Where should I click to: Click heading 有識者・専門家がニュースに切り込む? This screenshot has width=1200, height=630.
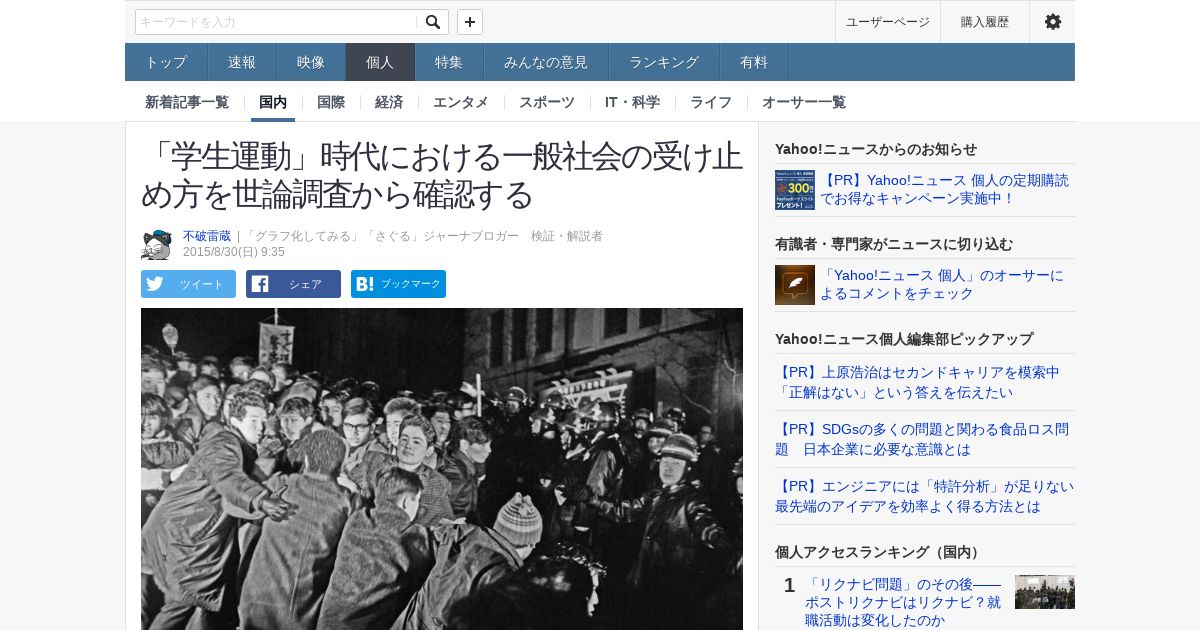pyautogui.click(x=894, y=244)
